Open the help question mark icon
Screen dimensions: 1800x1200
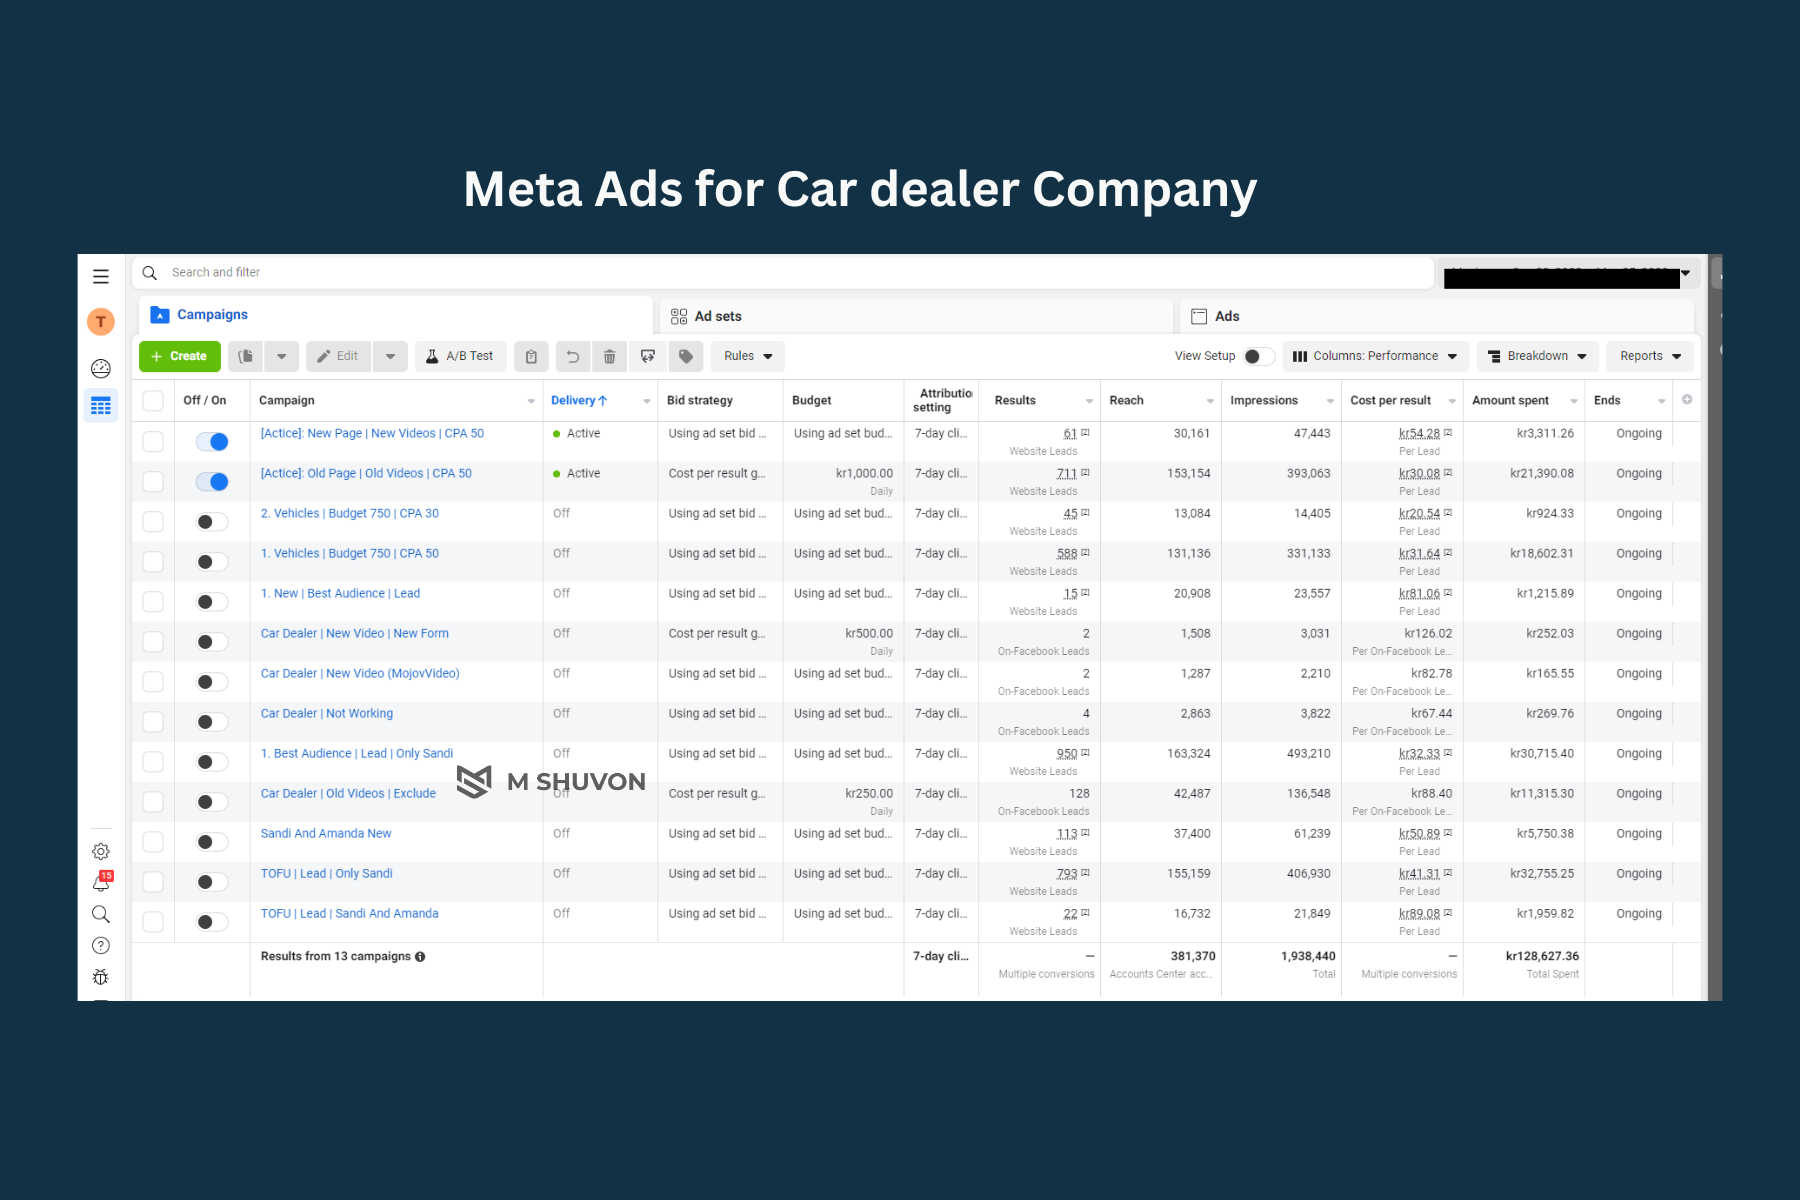pyautogui.click(x=101, y=946)
